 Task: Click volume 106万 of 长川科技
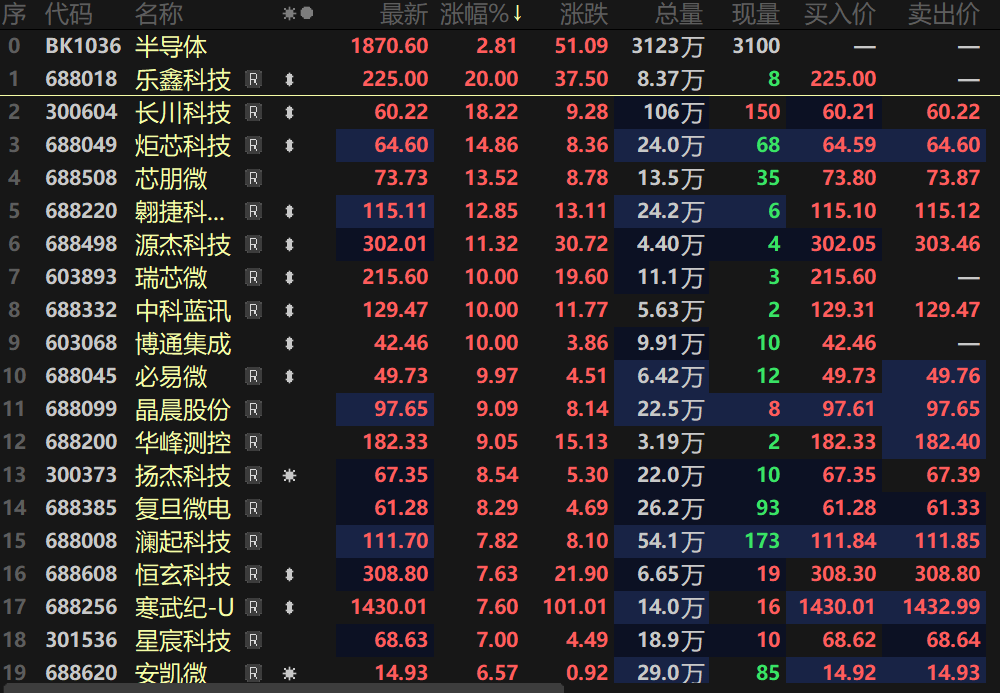pyautogui.click(x=673, y=113)
